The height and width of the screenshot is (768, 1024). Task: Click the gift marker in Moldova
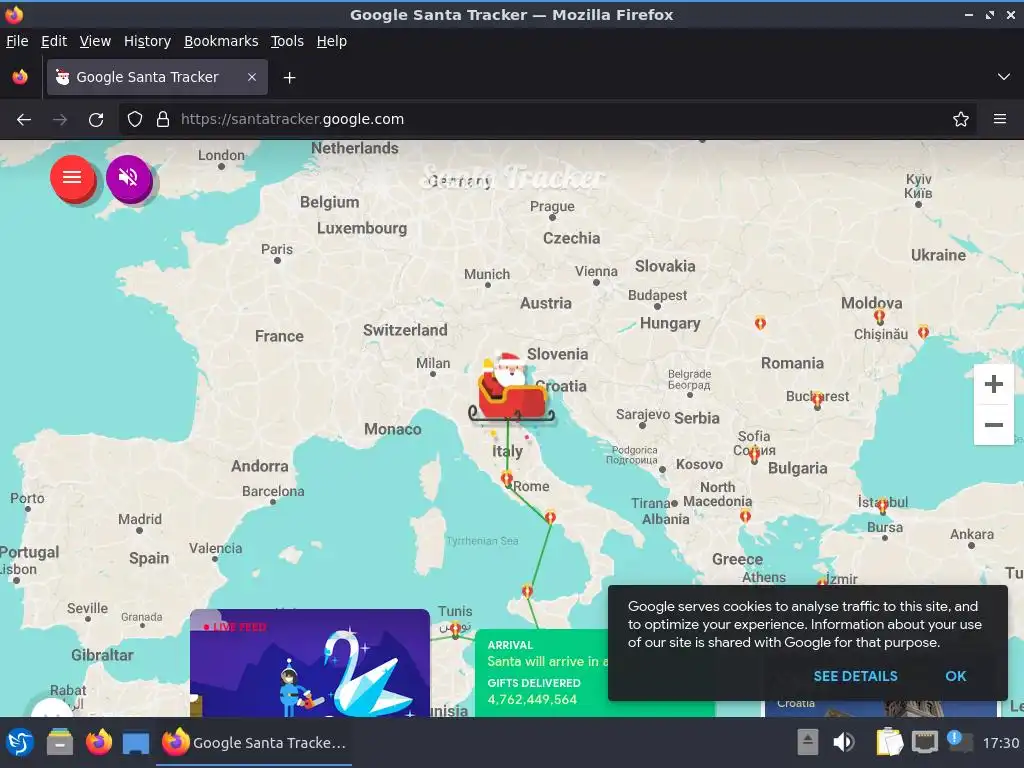pos(880,317)
